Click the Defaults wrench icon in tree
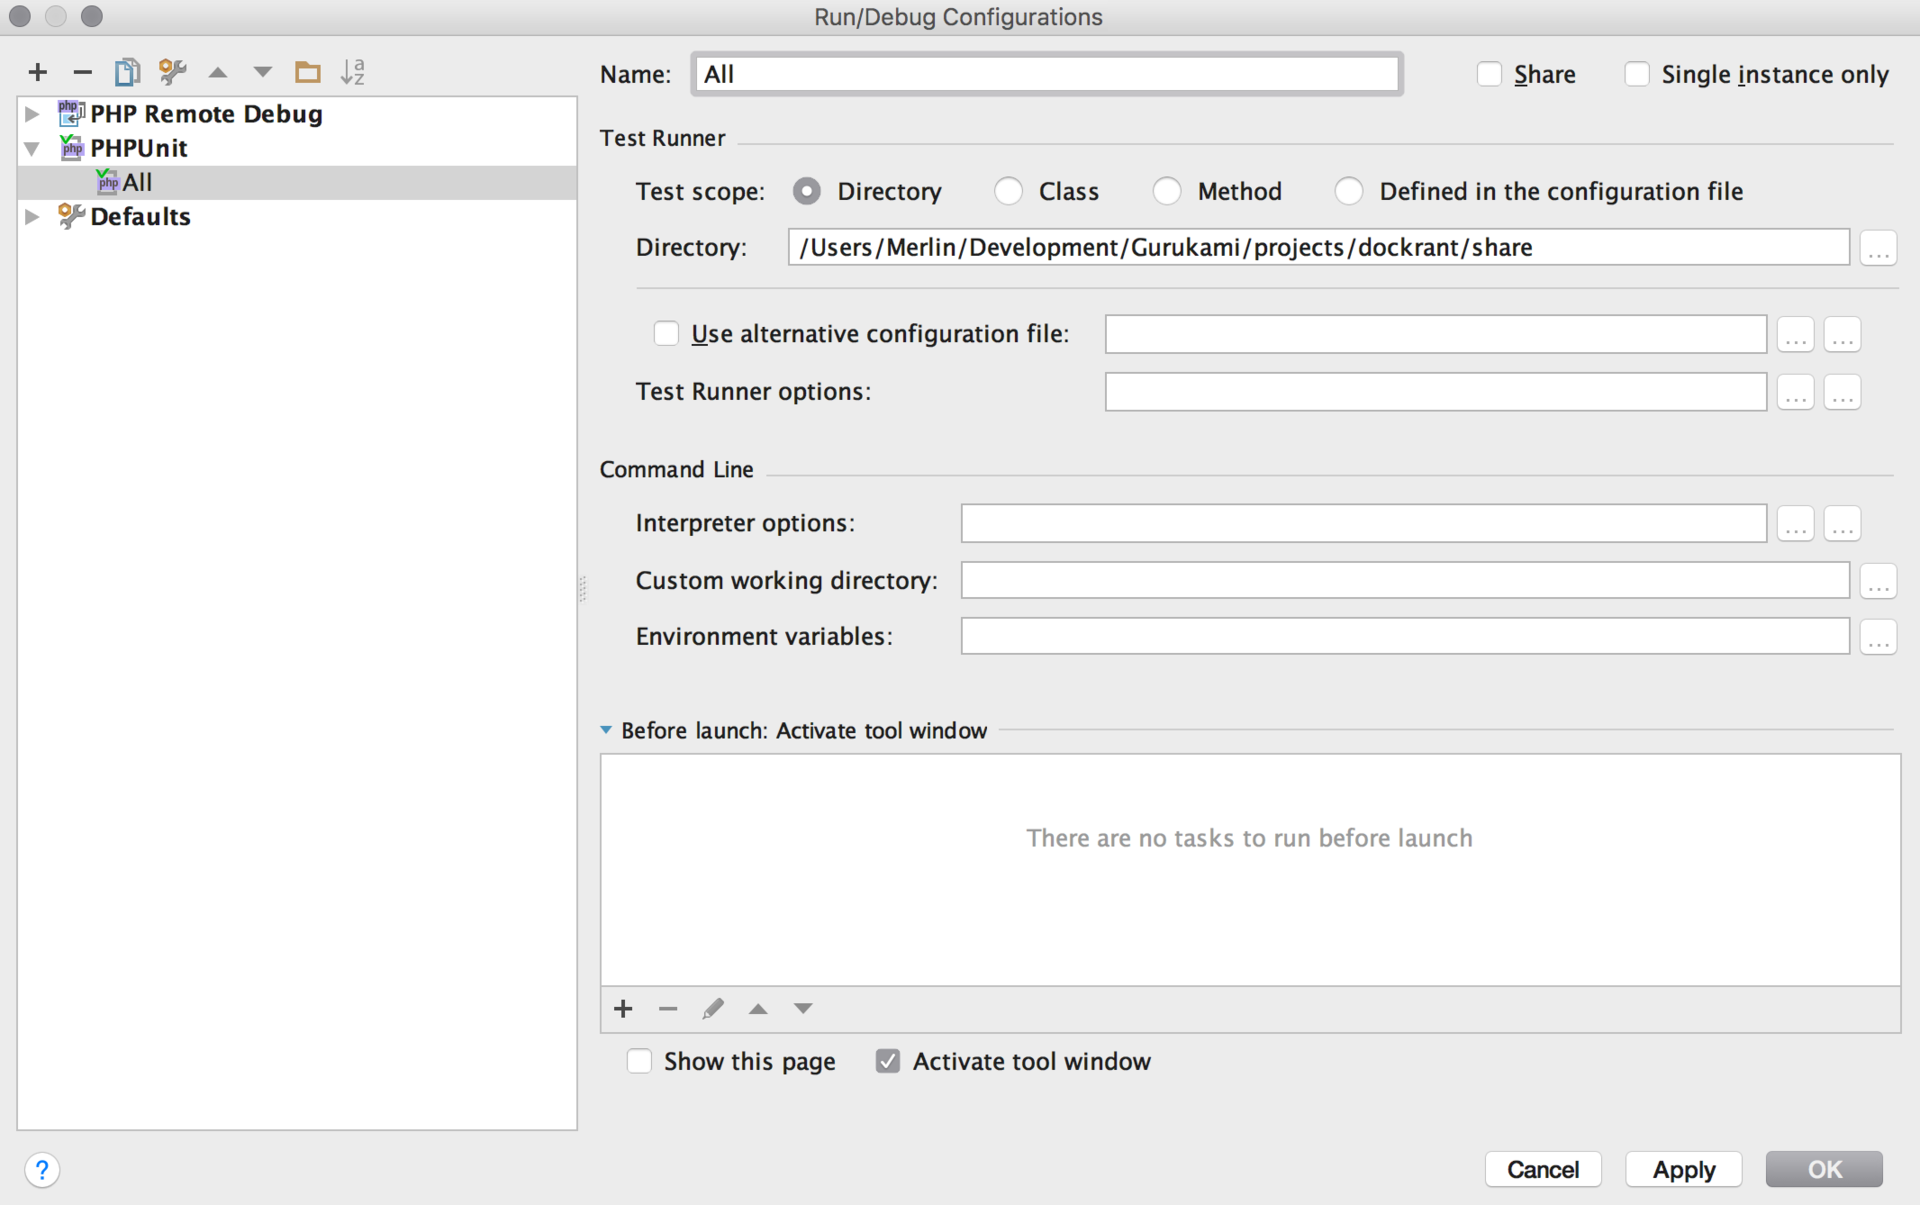Screen dimensions: 1920x1205 coord(71,216)
